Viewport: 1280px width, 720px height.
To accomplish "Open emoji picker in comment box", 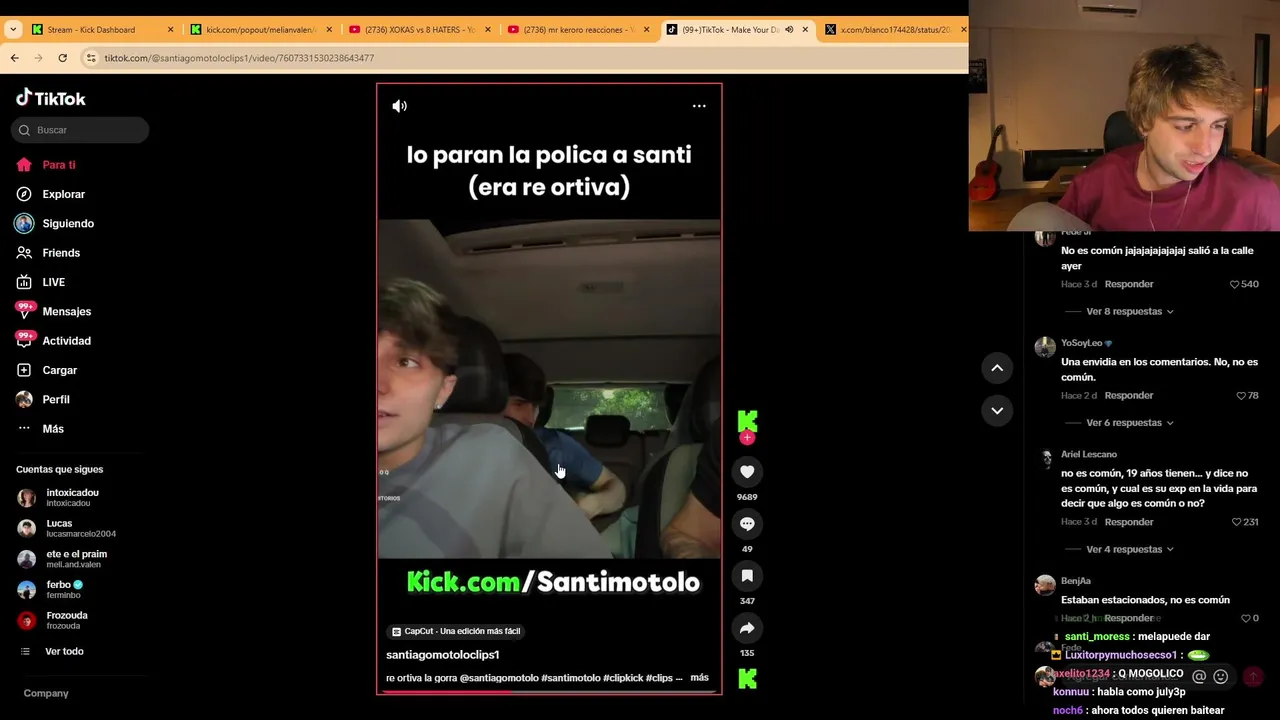I will (1220, 677).
